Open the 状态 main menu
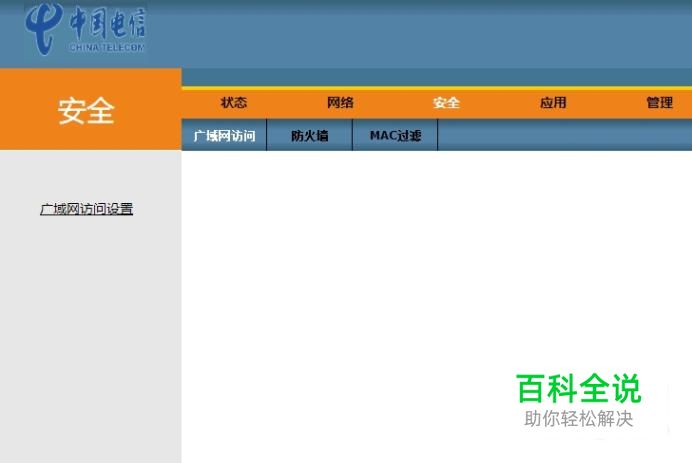Viewport: 692px width, 463px height. coord(233,103)
